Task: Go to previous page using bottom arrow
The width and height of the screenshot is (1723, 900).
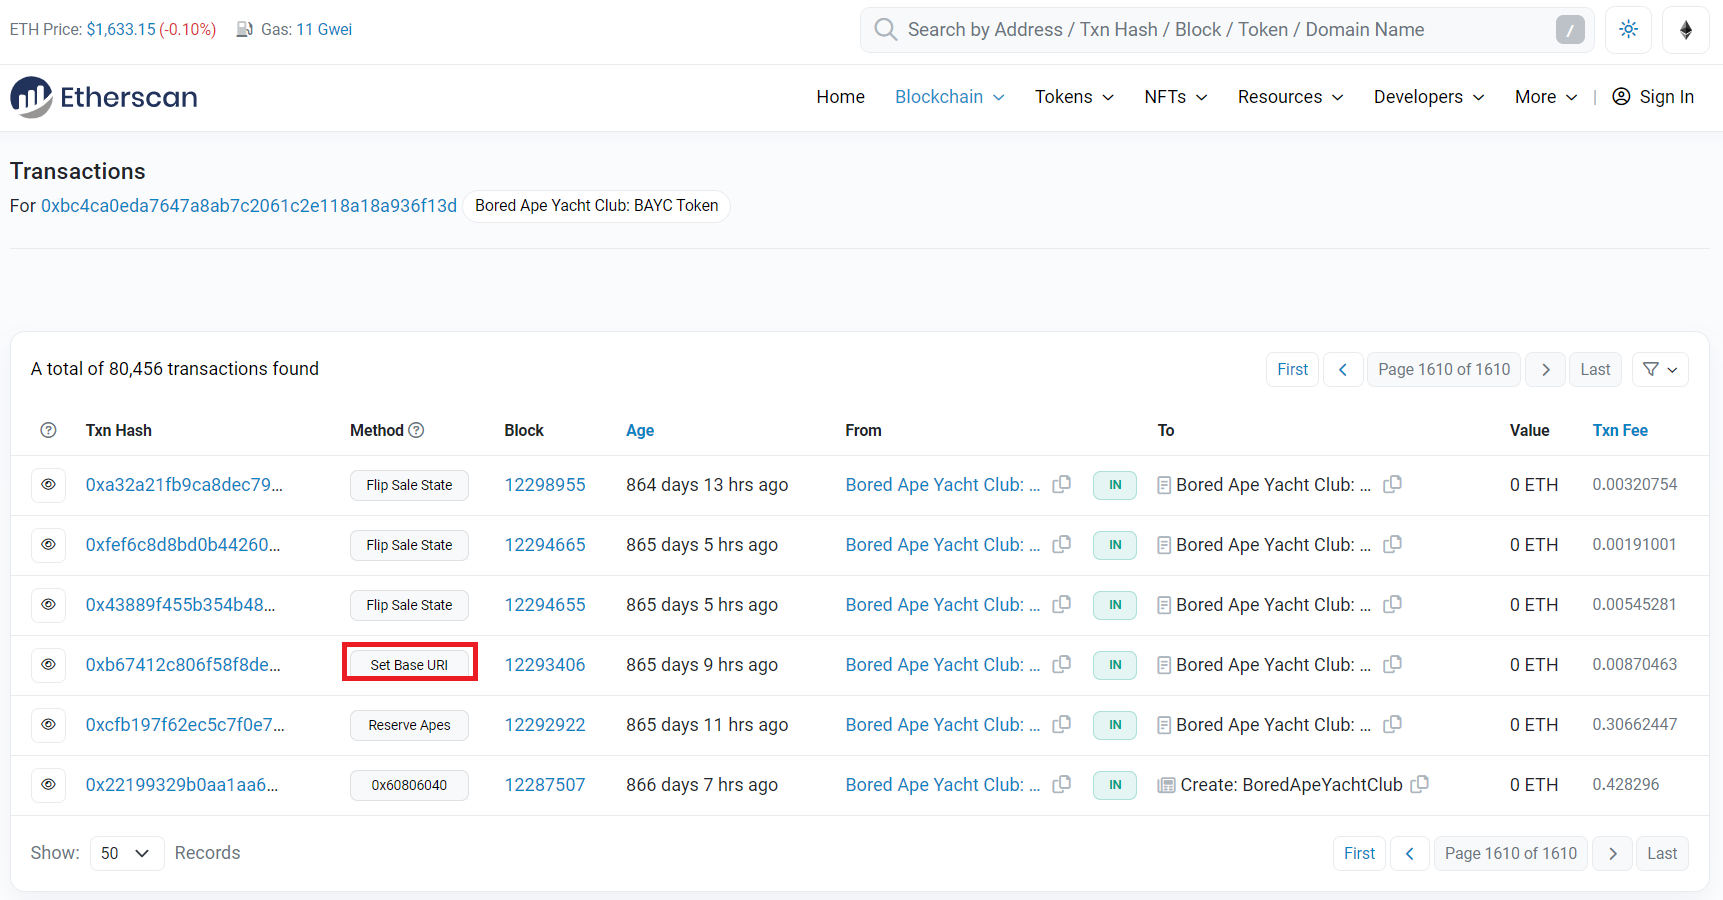Action: tap(1410, 853)
